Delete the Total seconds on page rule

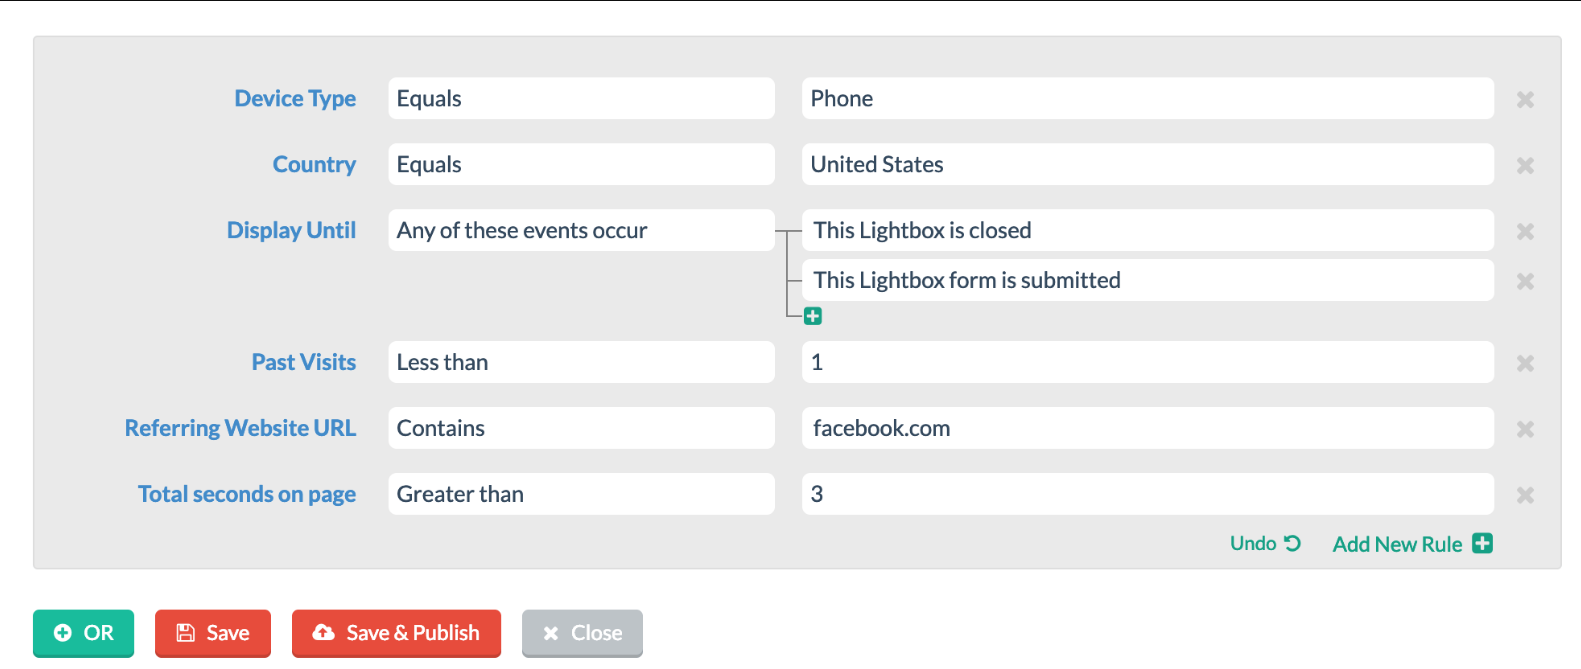1525,495
